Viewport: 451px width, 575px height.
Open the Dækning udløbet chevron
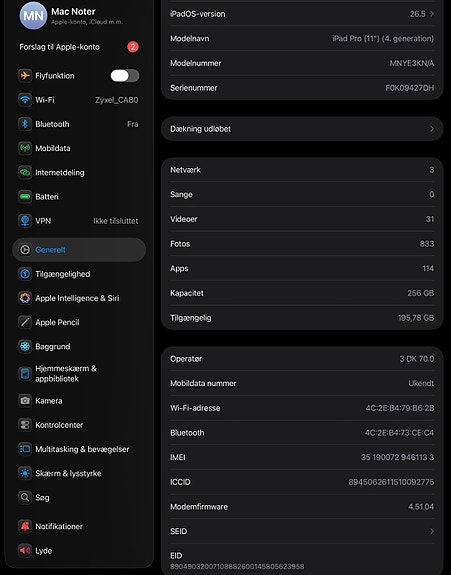coord(432,129)
